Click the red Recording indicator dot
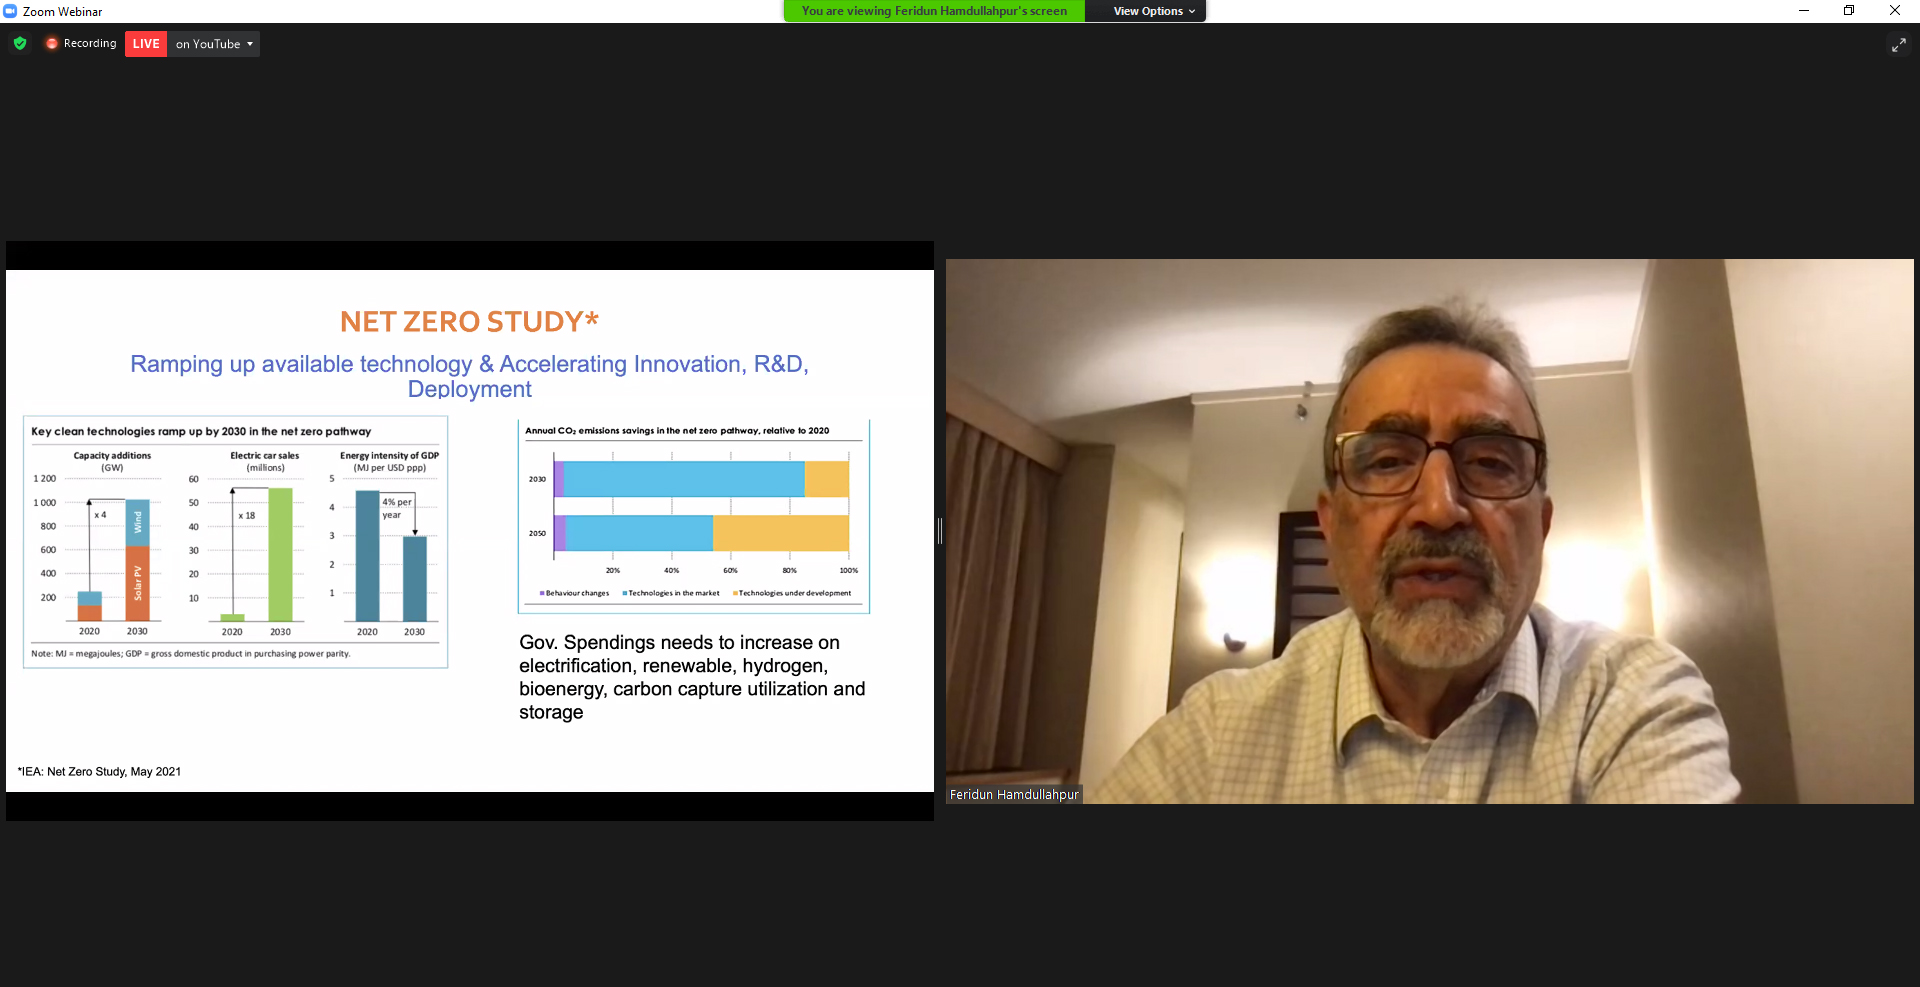Viewport: 1920px width, 987px height. pyautogui.click(x=52, y=44)
